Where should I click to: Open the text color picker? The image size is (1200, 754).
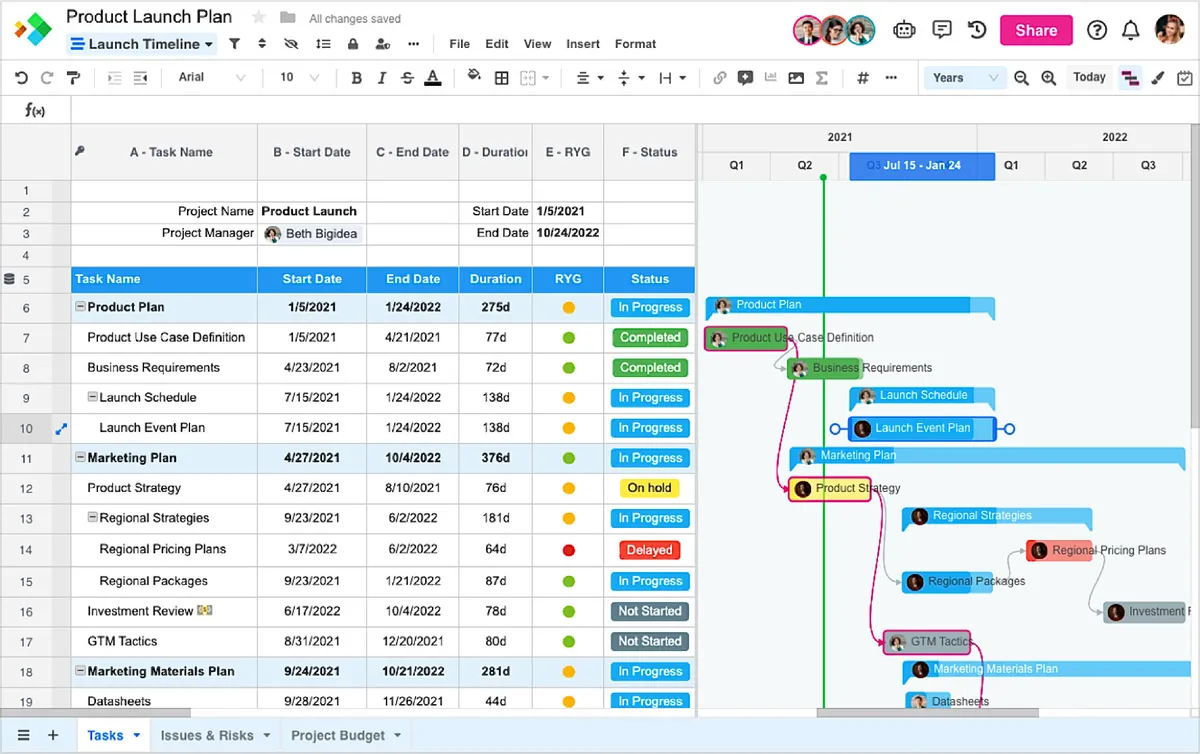pos(432,78)
